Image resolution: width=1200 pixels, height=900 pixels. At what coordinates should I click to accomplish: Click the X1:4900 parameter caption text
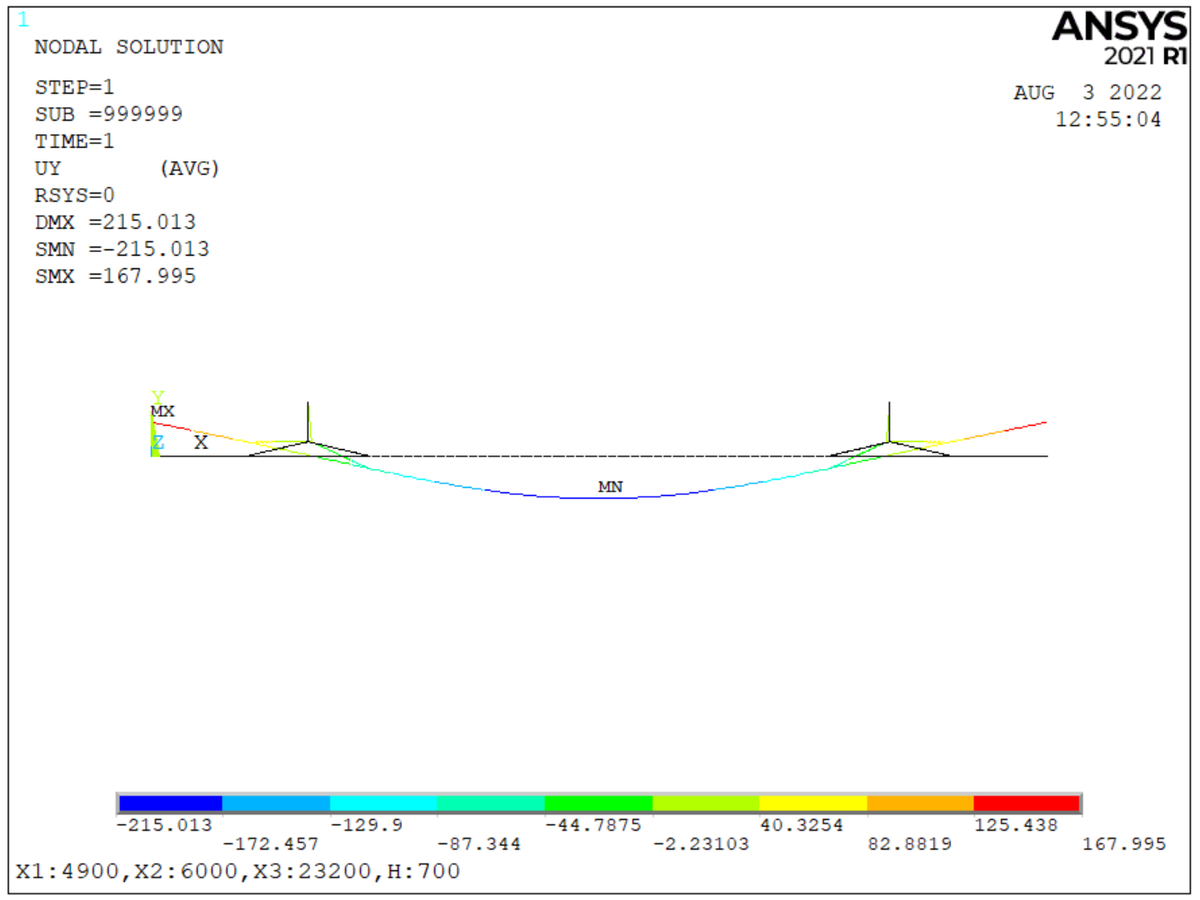point(238,871)
